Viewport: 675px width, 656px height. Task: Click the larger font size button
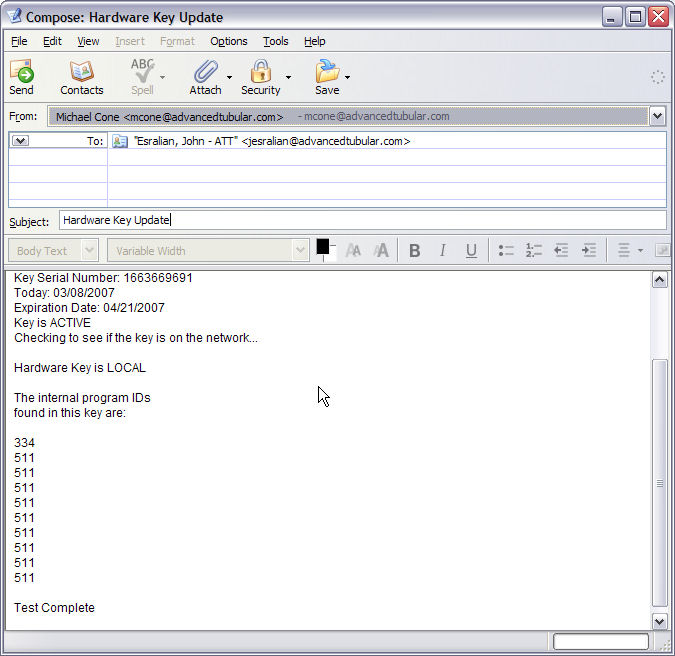(381, 250)
